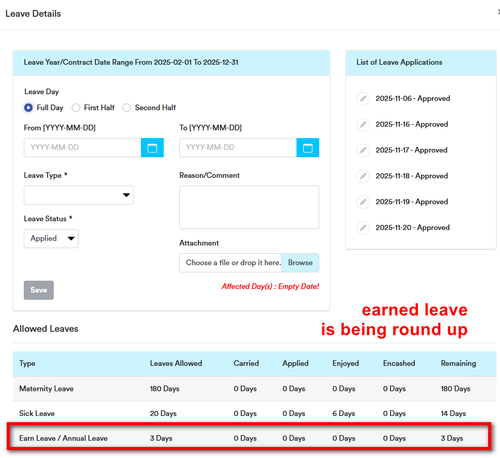Click the 2025-11-19 - Approved entry text
Image resolution: width=500 pixels, height=458 pixels.
pyautogui.click(x=412, y=202)
